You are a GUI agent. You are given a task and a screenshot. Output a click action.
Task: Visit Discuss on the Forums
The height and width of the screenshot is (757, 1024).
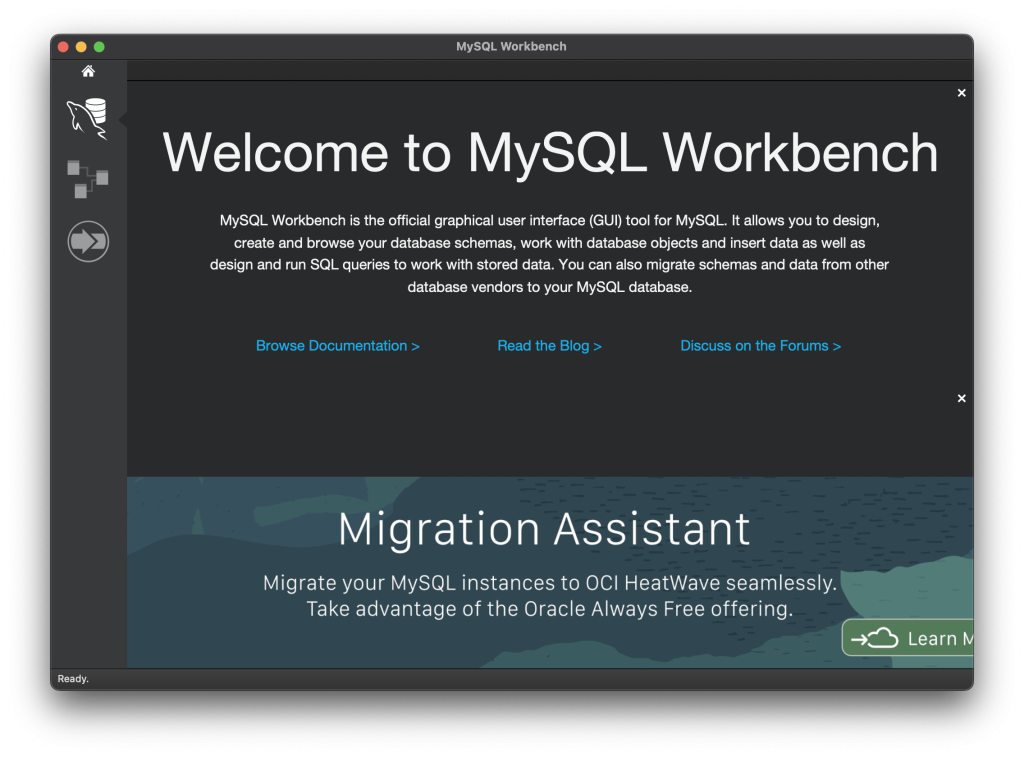tap(760, 345)
